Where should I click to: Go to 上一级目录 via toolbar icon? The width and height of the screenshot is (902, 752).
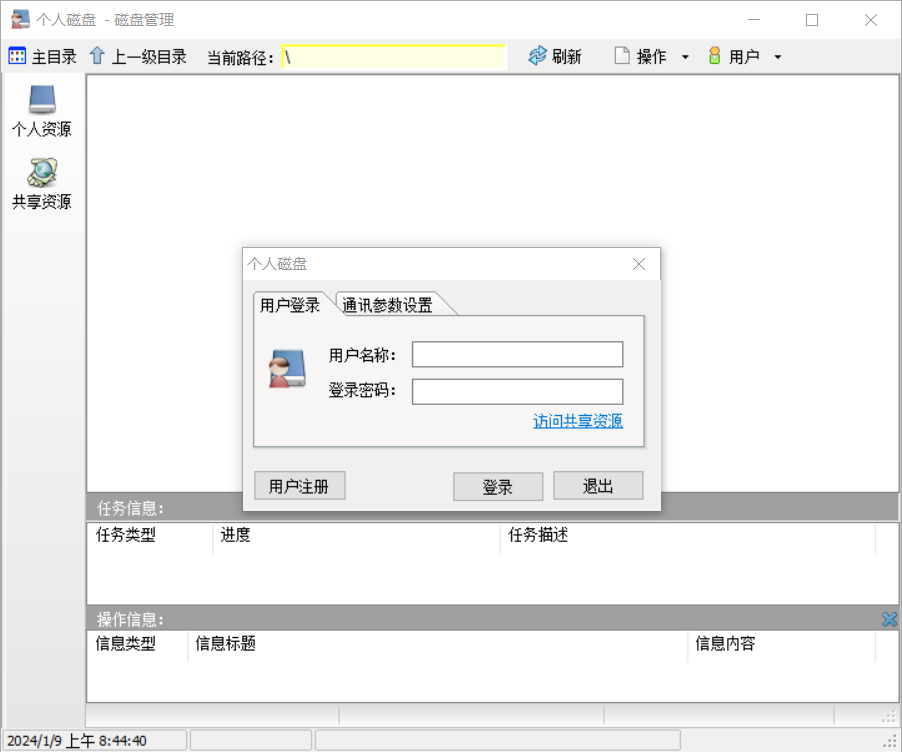point(97,56)
